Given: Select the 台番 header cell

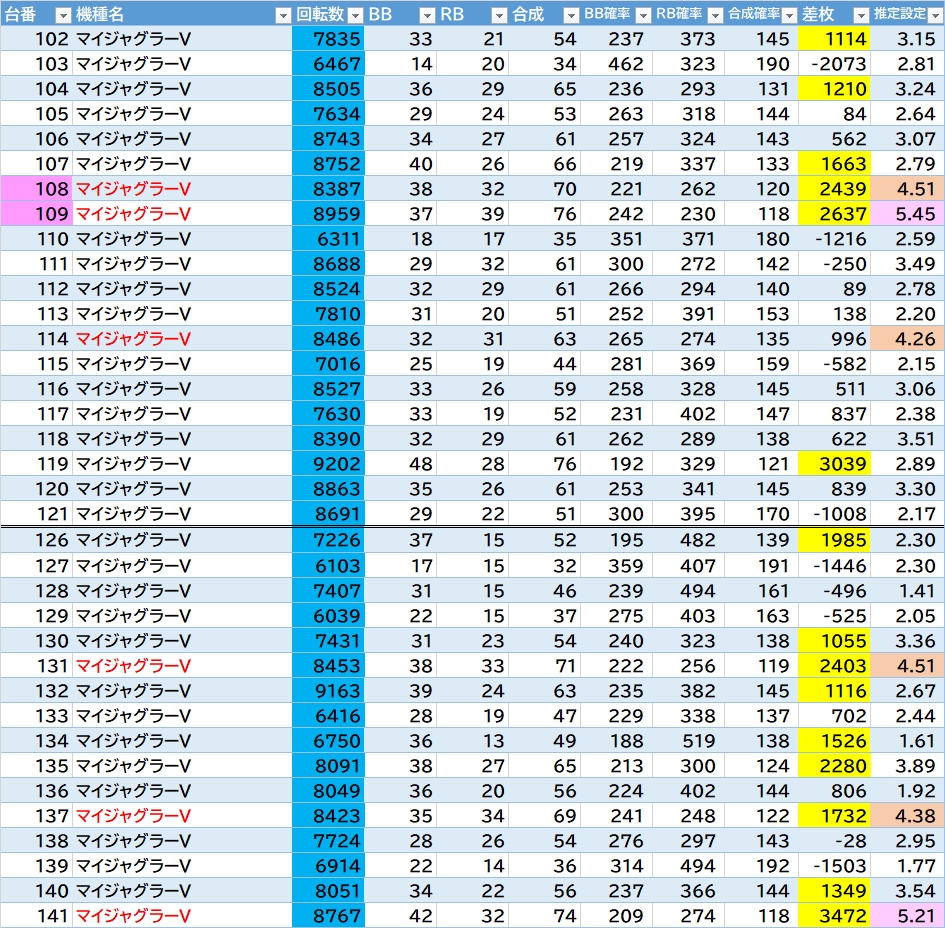Looking at the screenshot, I should [x=36, y=14].
